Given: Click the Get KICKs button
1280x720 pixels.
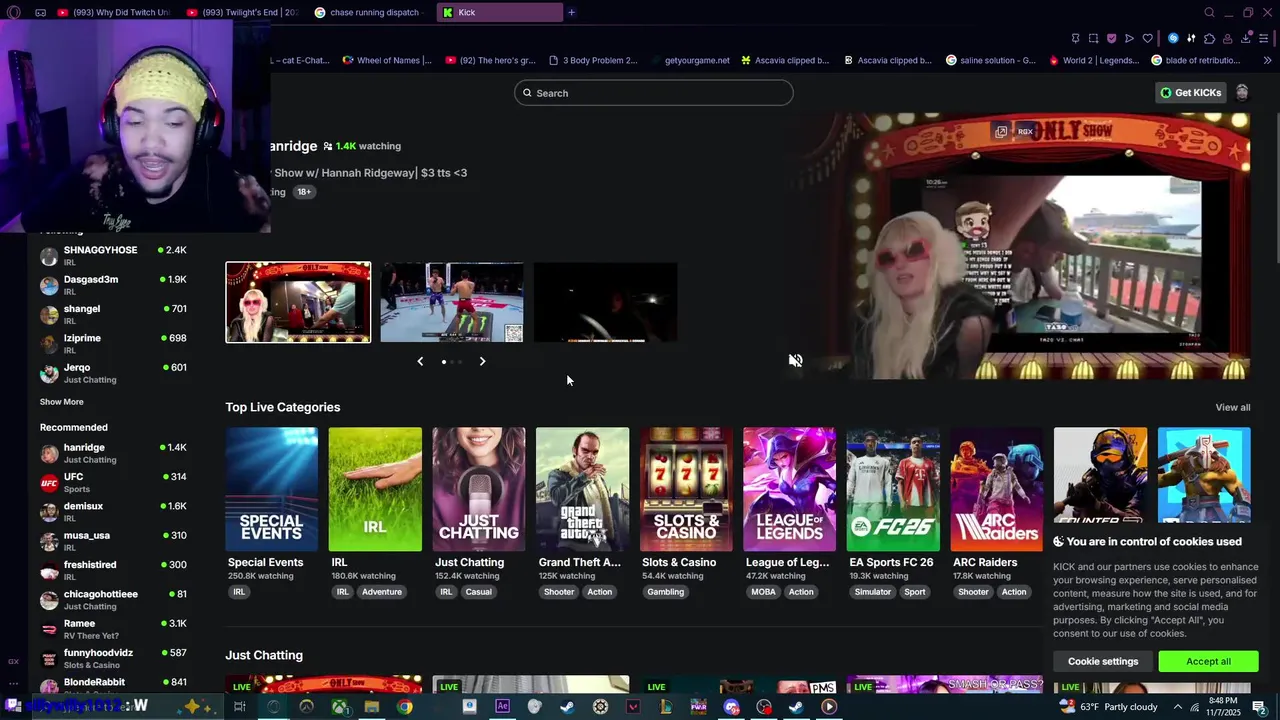Looking at the screenshot, I should pyautogui.click(x=1191, y=92).
